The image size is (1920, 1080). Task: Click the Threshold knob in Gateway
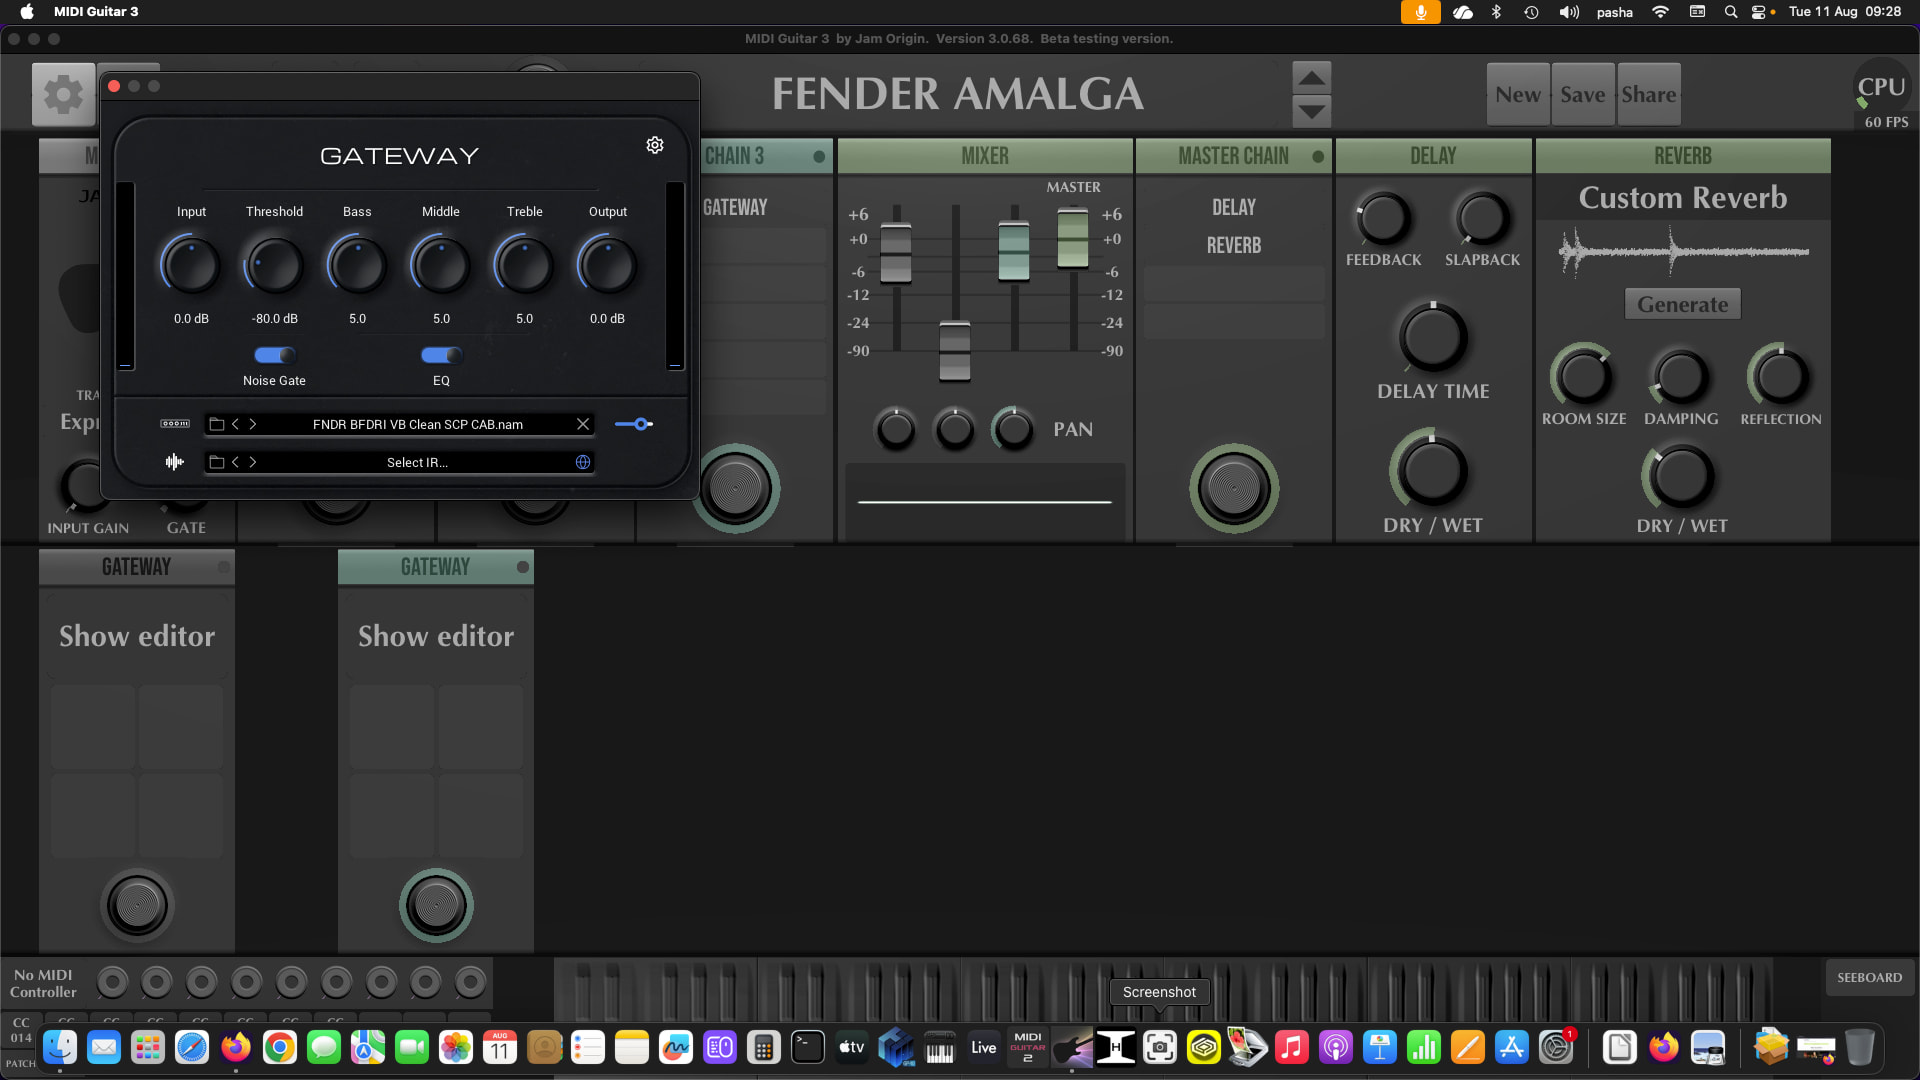click(274, 265)
